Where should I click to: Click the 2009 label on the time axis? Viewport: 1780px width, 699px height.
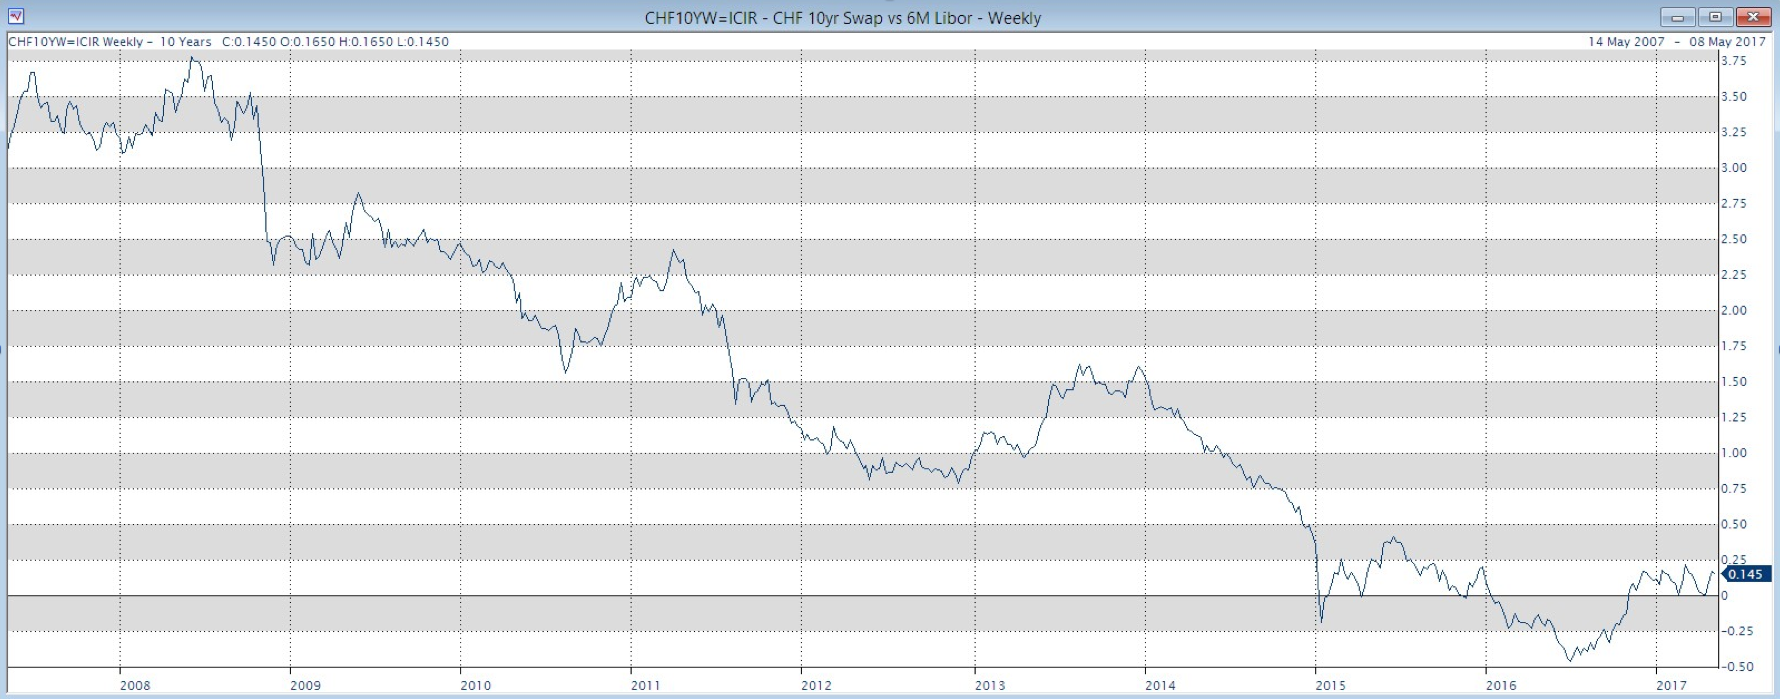305,685
